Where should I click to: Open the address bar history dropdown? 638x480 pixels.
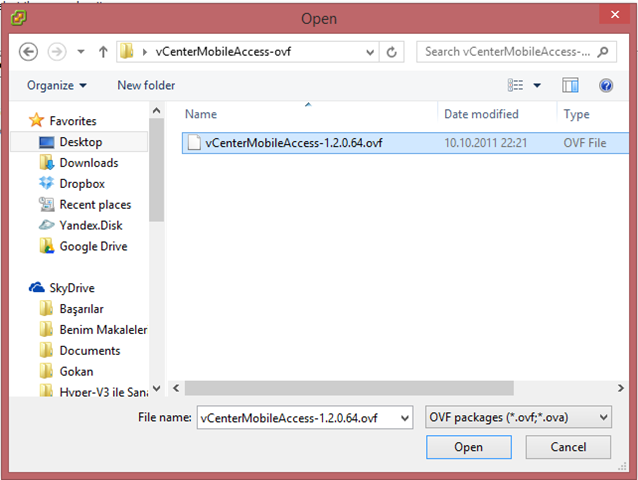pyautogui.click(x=370, y=52)
